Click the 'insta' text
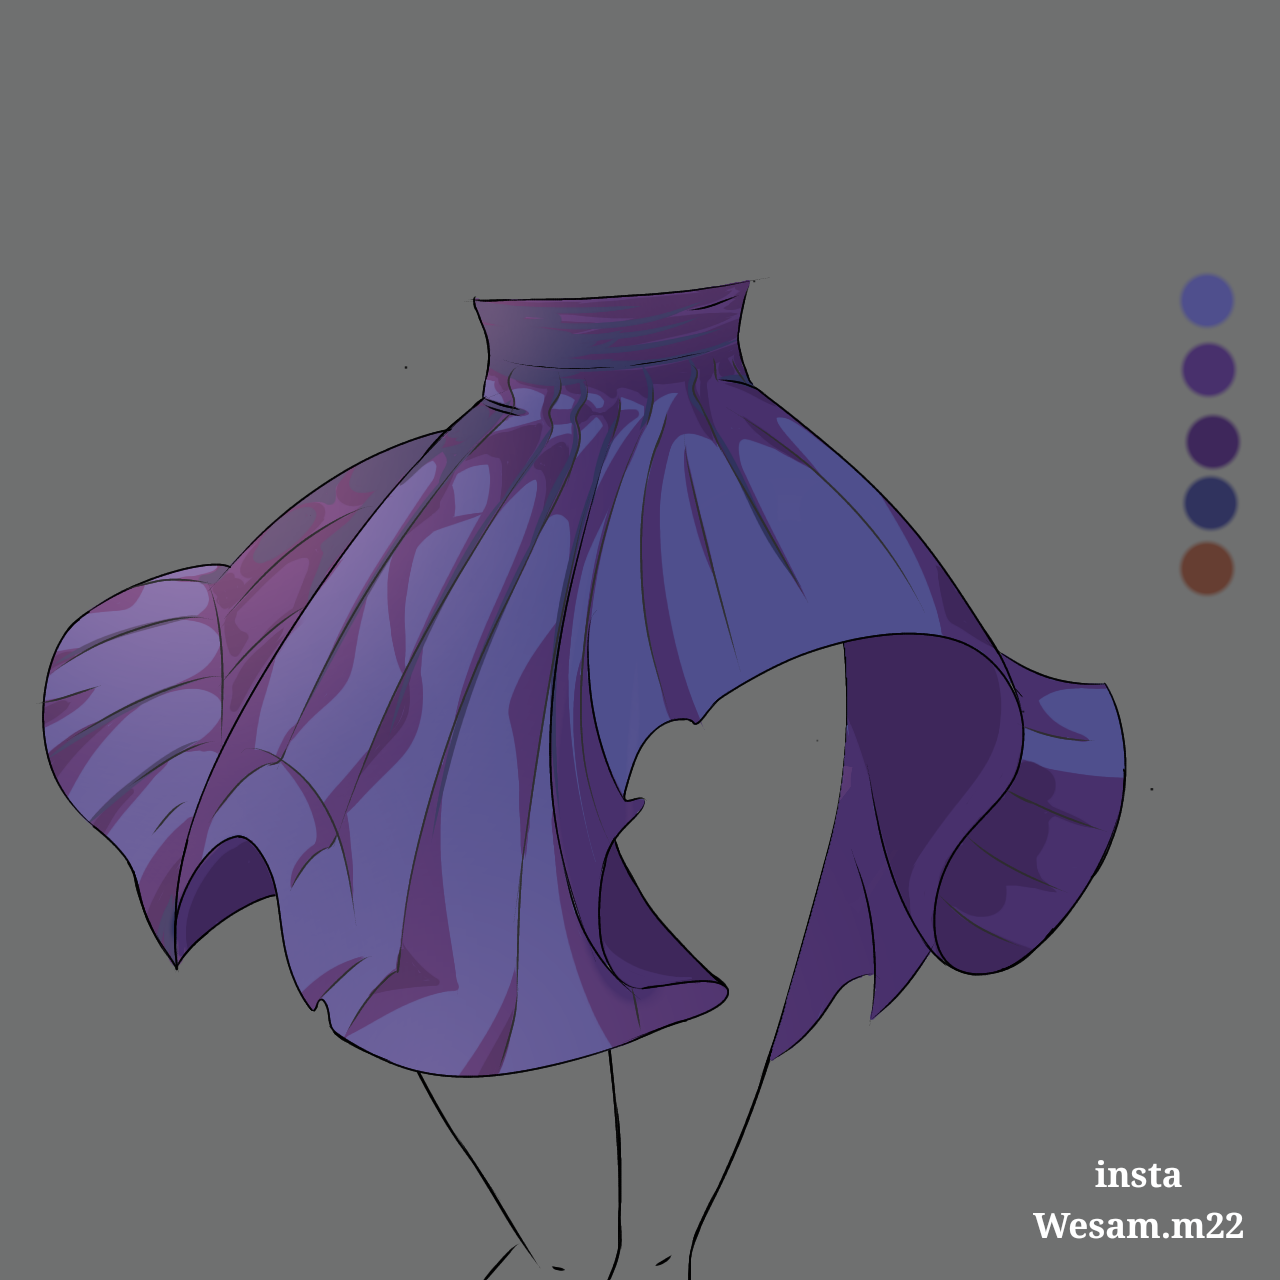 click(1138, 1174)
